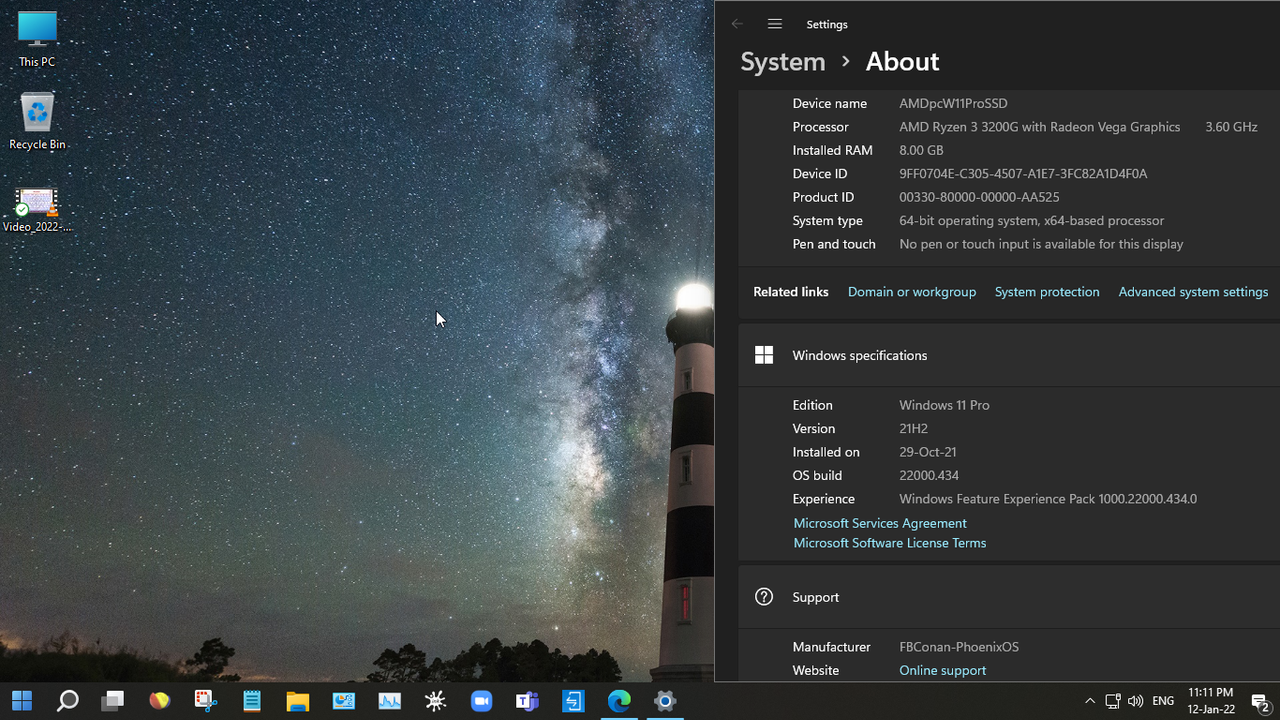Collapse the Windows specifications section
1280x720 pixels.
tap(1009, 355)
